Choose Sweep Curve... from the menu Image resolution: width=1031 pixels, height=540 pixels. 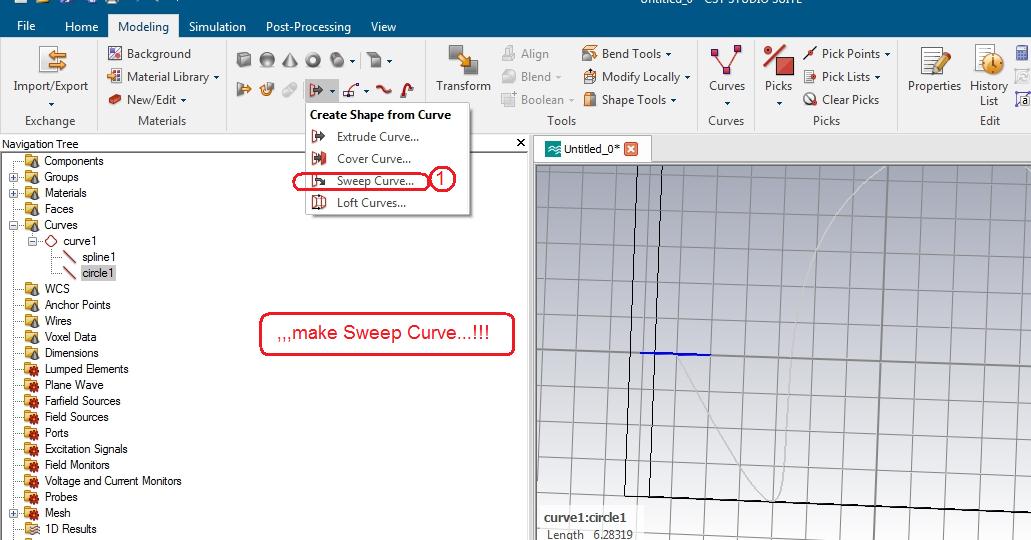pos(388,181)
